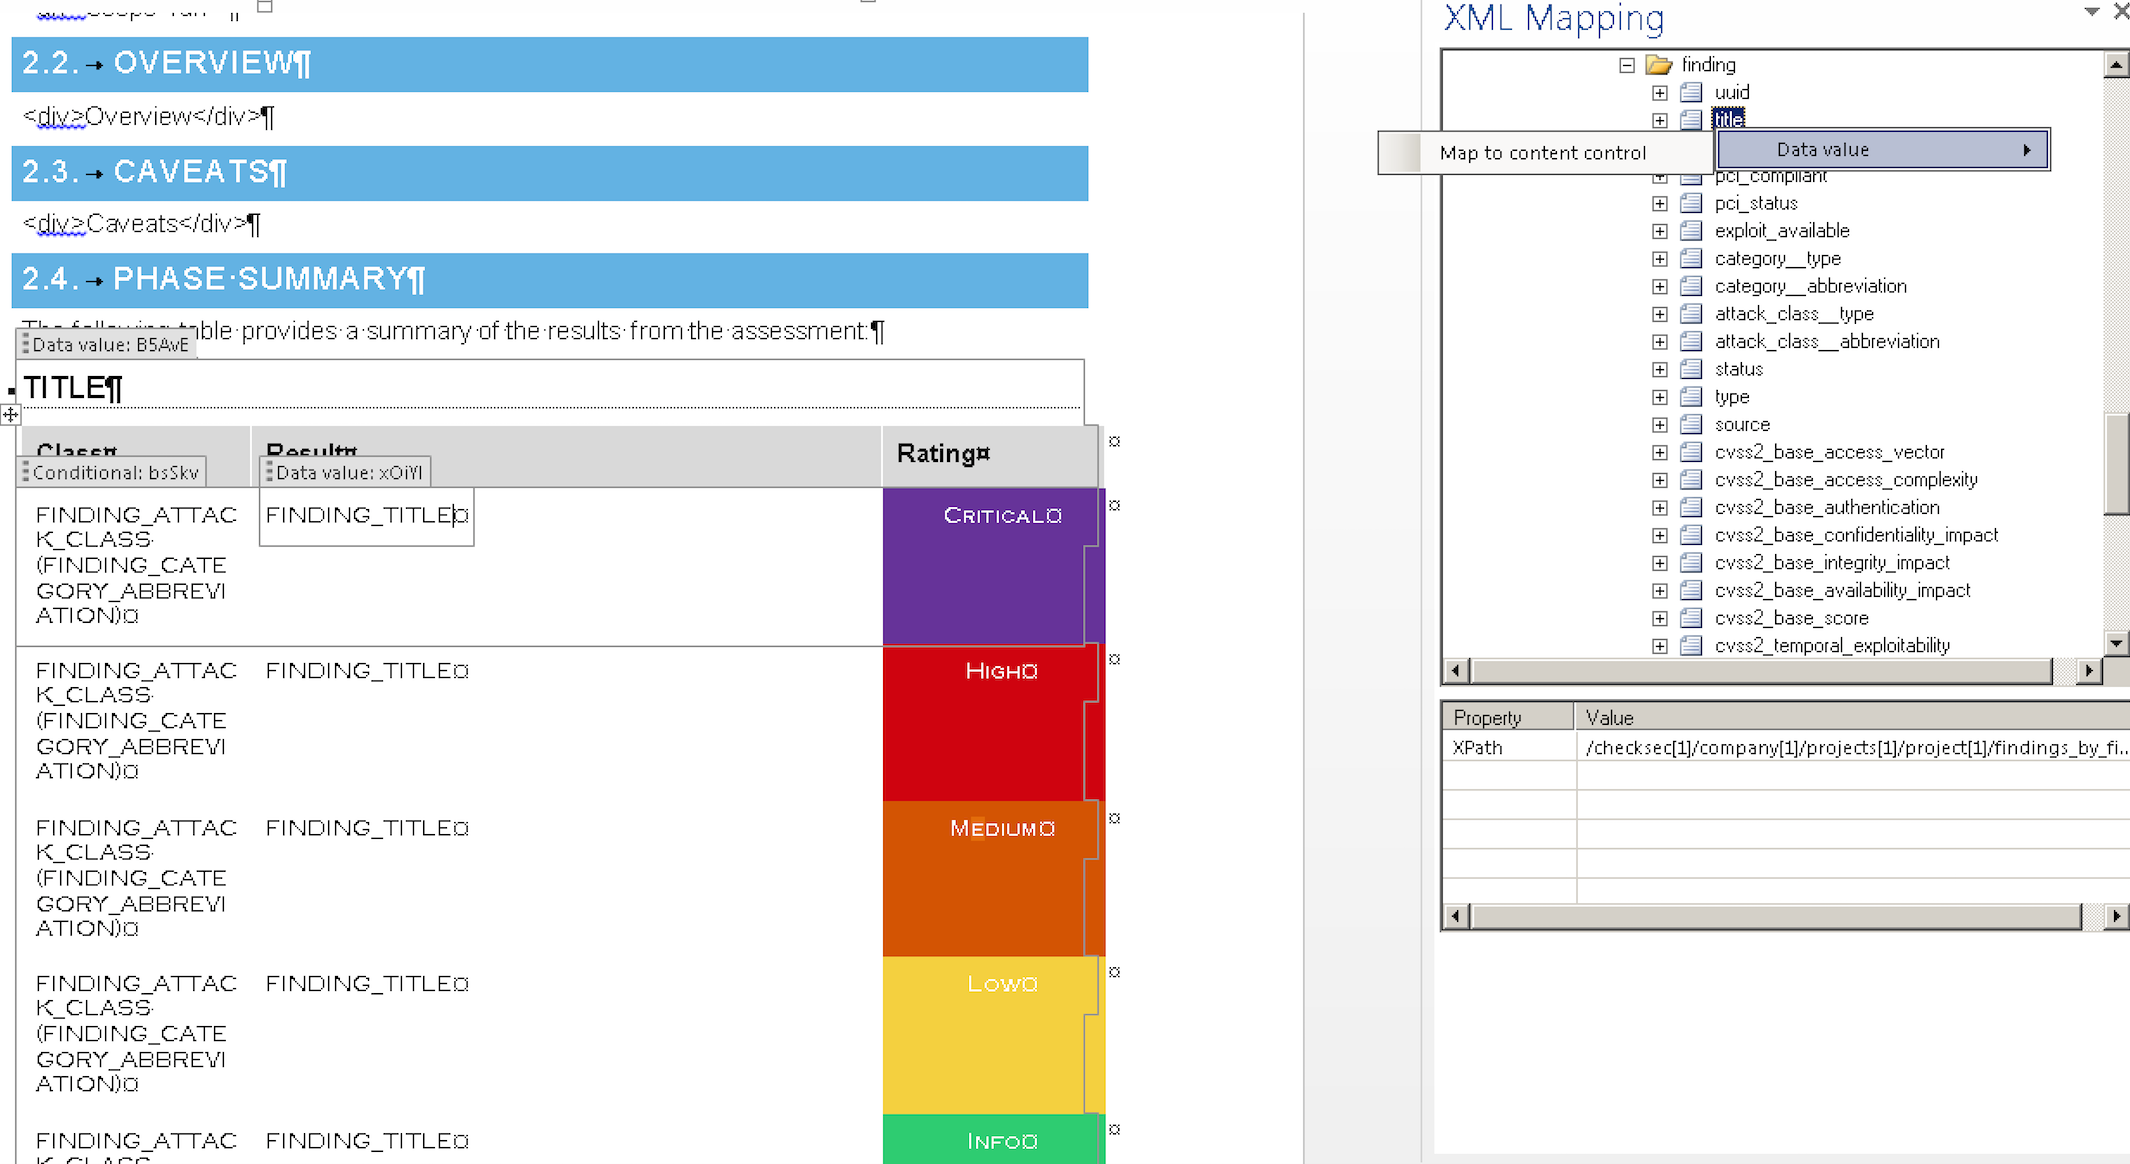The height and width of the screenshot is (1164, 2130).
Task: Click the Data value: B5AvE tag
Action: [x=105, y=345]
